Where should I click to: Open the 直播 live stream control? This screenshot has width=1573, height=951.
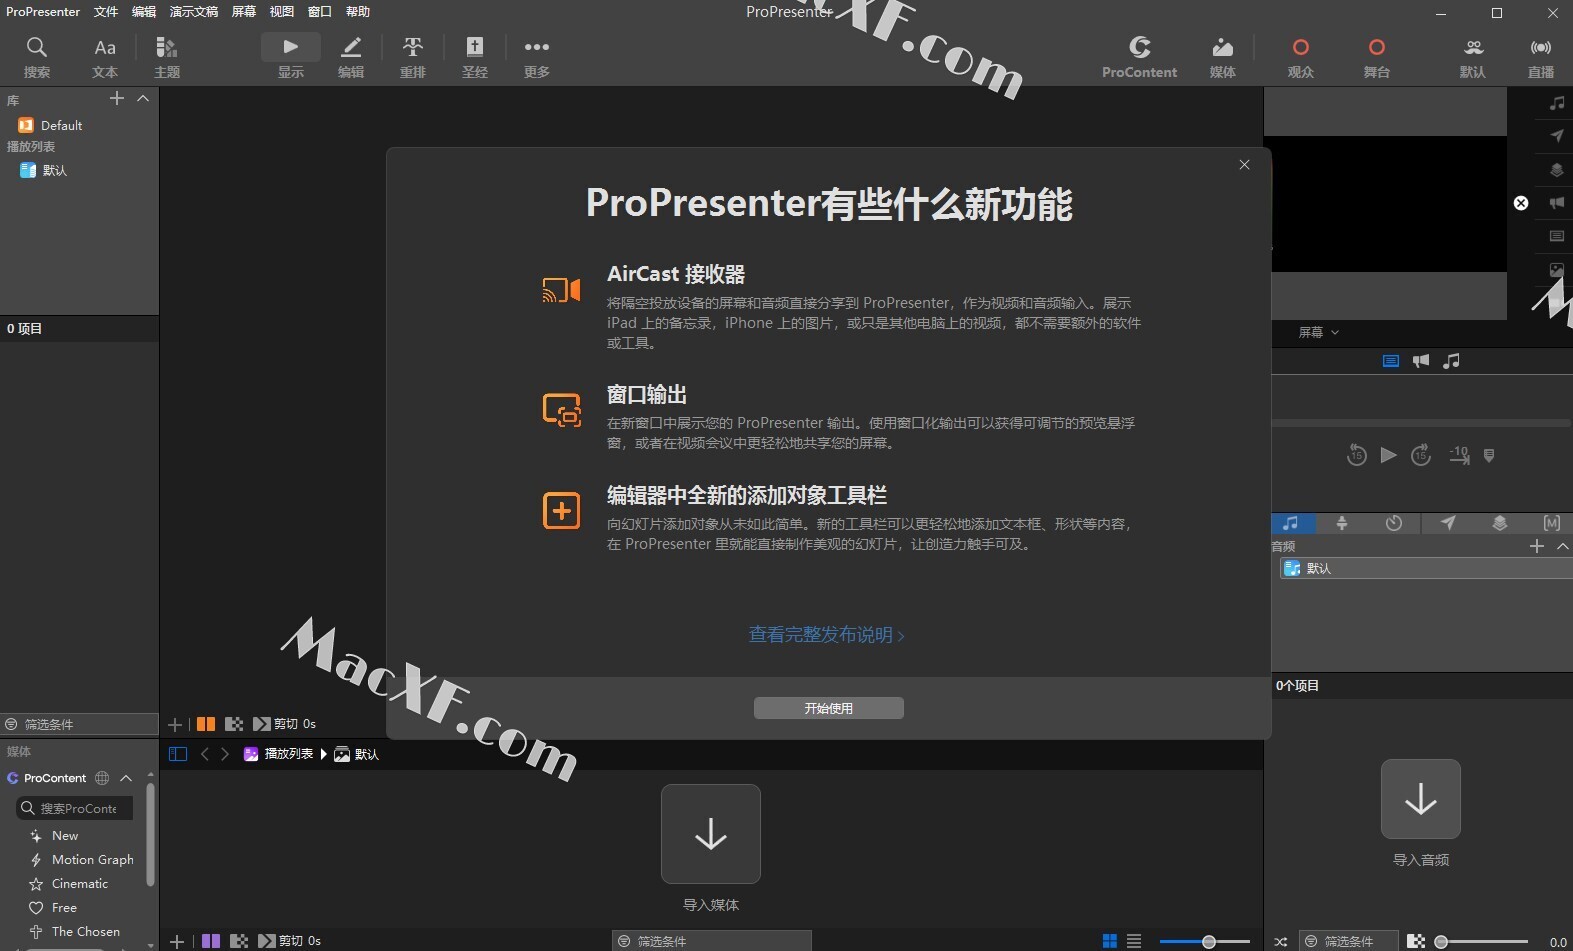(x=1541, y=57)
